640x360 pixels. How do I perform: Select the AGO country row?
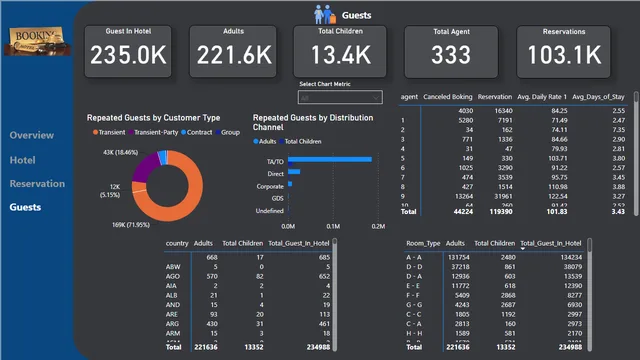click(248, 276)
